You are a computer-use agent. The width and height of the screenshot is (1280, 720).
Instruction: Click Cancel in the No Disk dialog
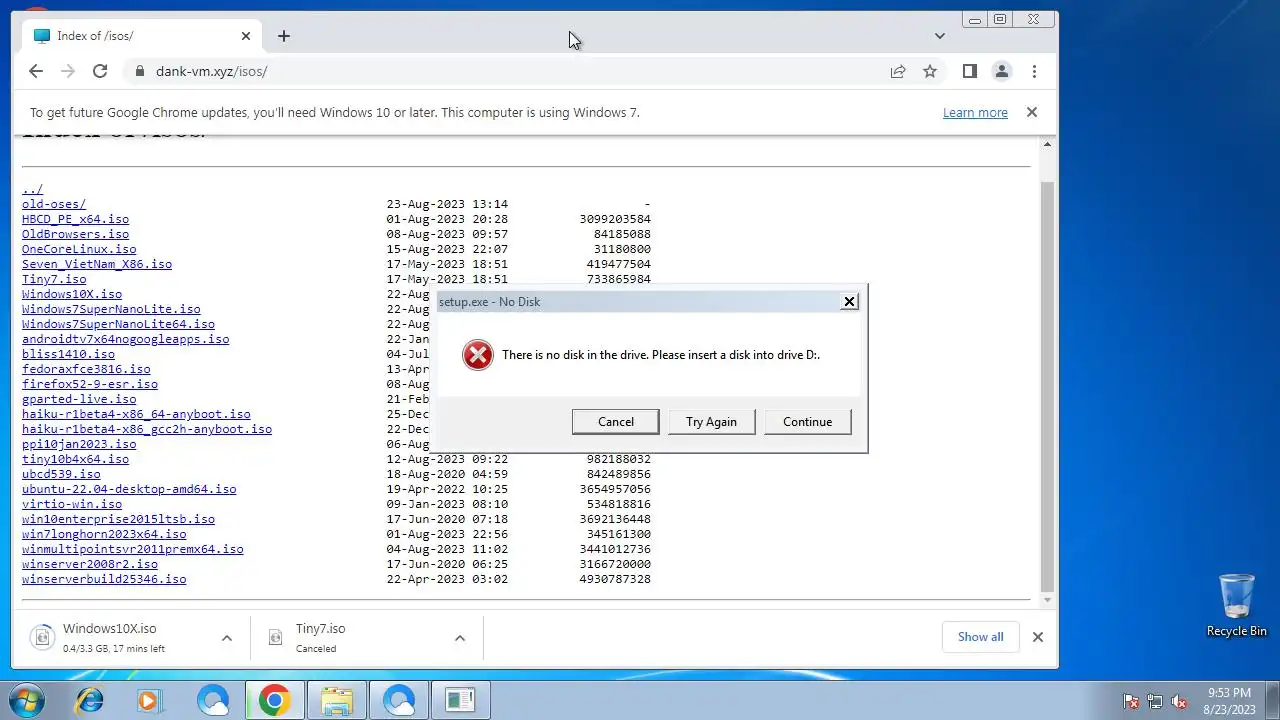point(616,422)
